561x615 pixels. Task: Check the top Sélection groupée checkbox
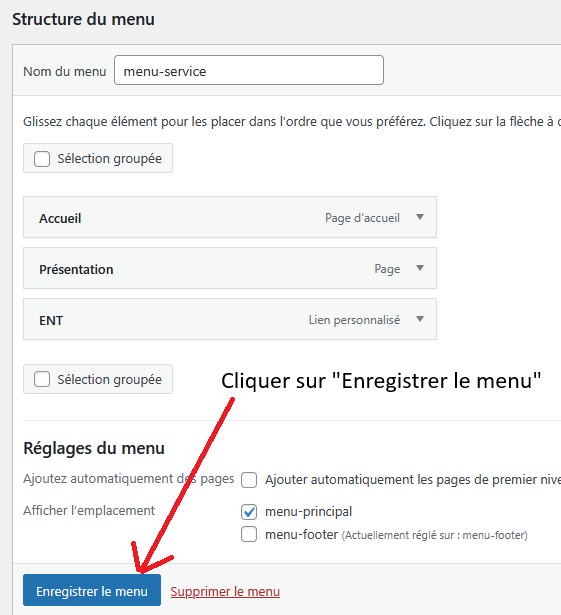click(42, 159)
